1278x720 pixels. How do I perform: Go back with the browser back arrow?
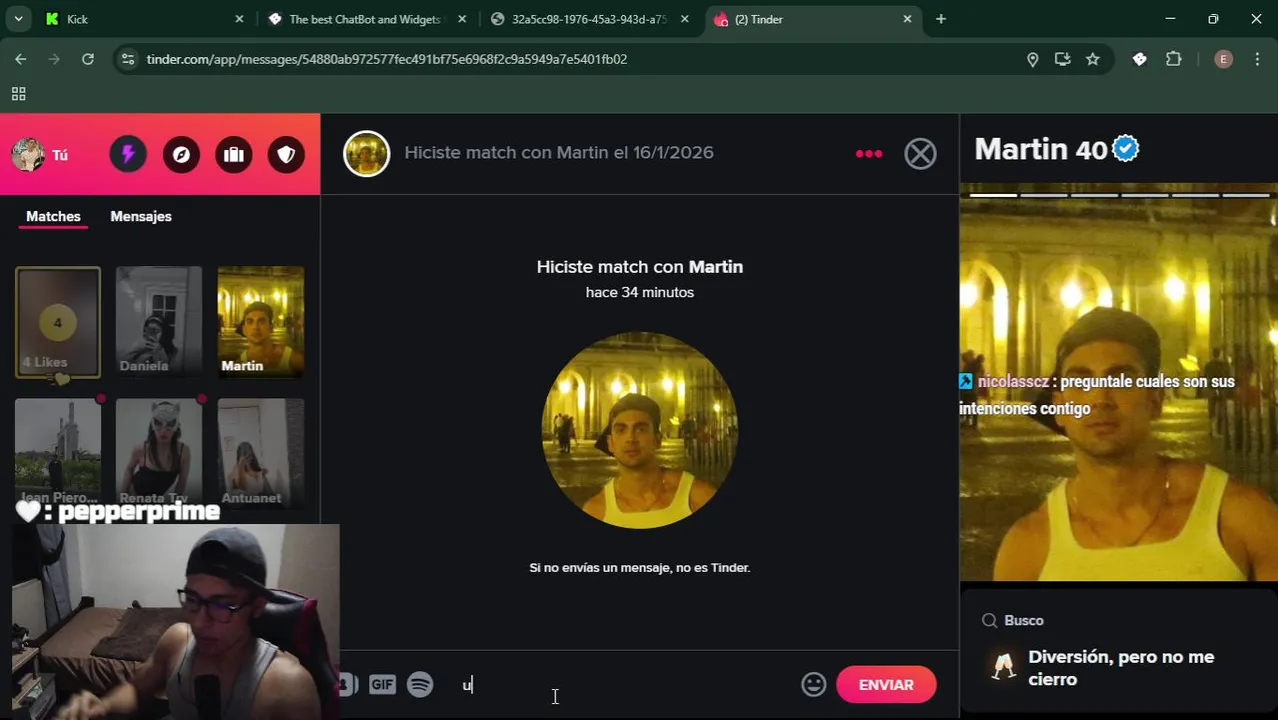point(21,59)
